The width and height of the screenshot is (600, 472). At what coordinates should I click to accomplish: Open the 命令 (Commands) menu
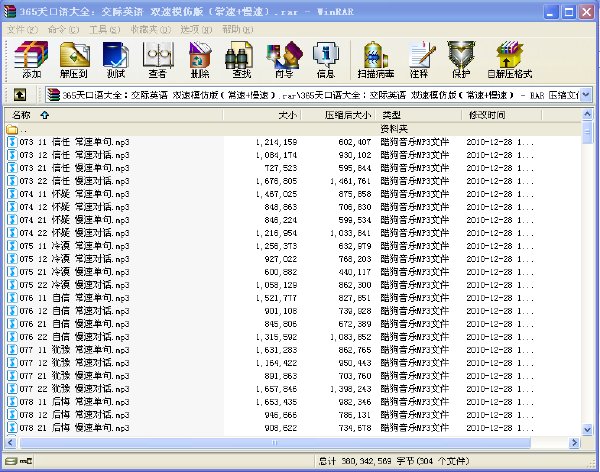(x=63, y=29)
